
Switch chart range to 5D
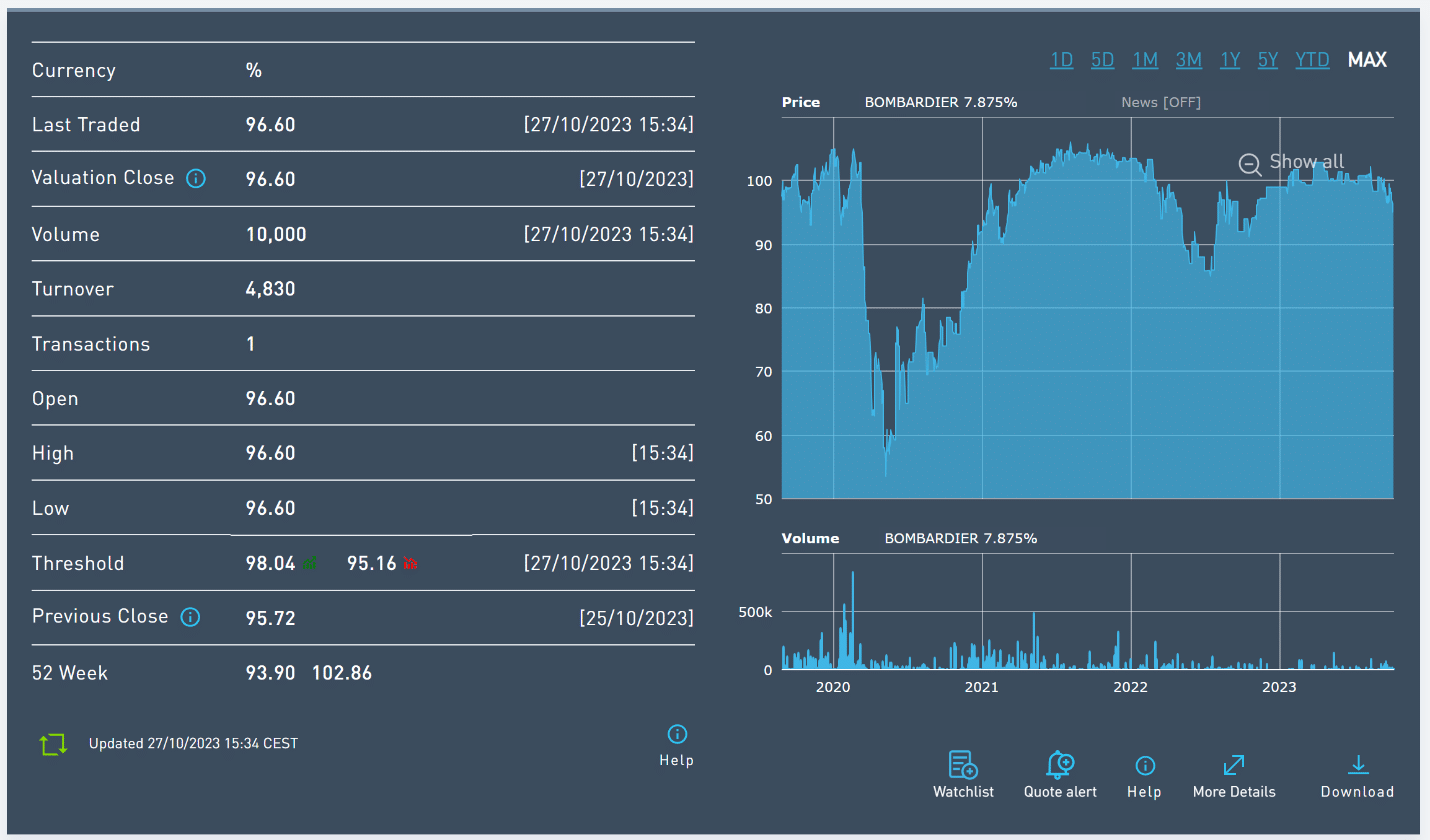[x=1102, y=60]
